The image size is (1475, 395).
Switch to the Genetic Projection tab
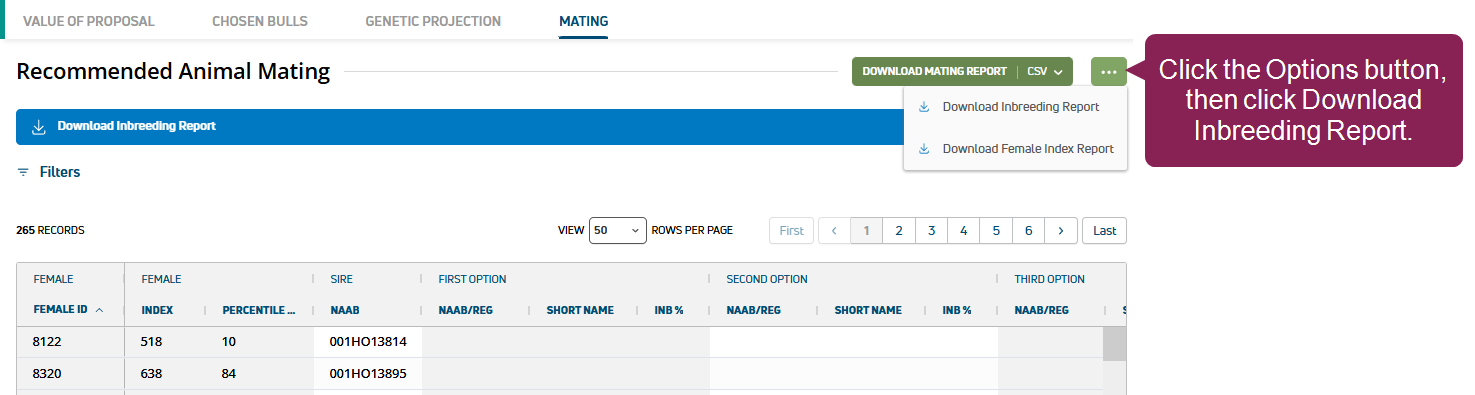pos(433,21)
